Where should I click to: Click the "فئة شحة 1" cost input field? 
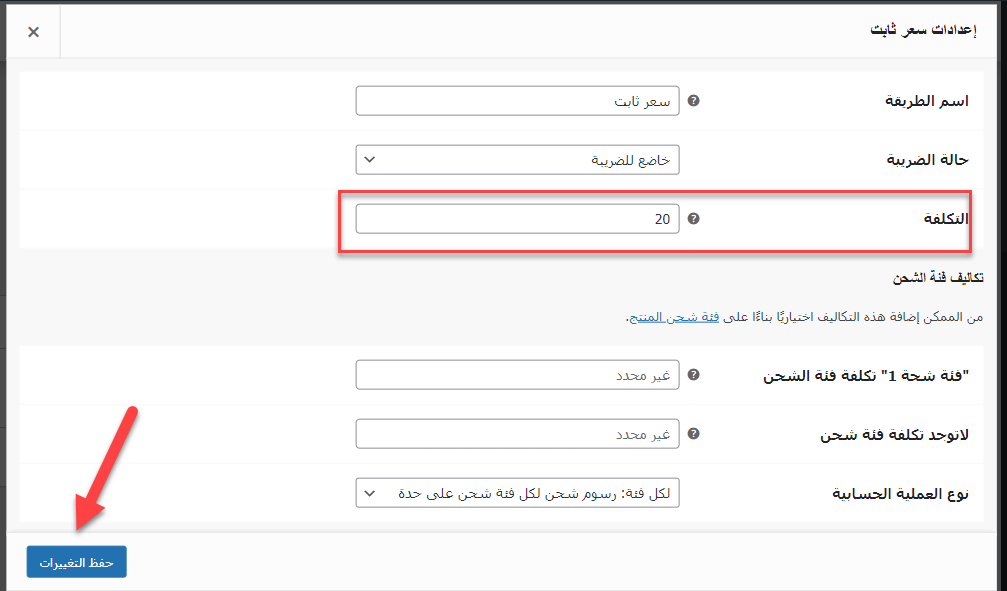517,375
